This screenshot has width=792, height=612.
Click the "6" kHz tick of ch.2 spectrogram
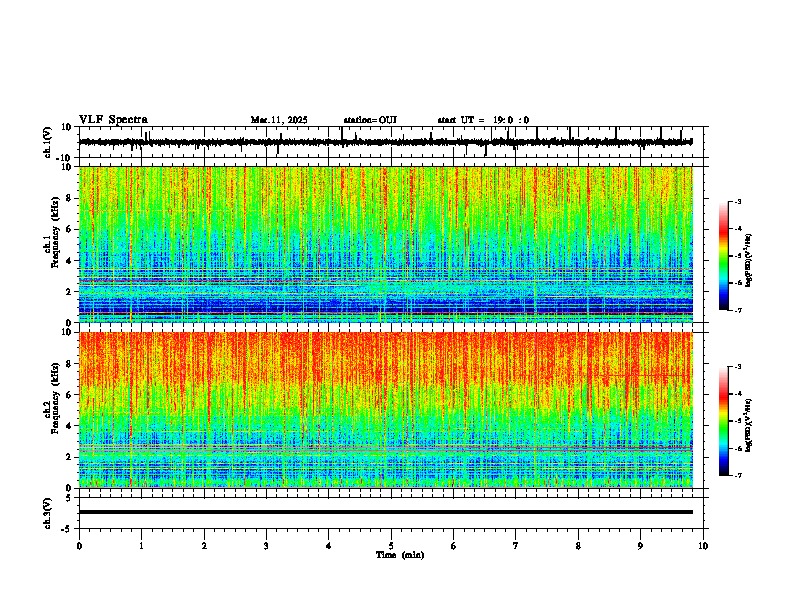click(x=70, y=395)
